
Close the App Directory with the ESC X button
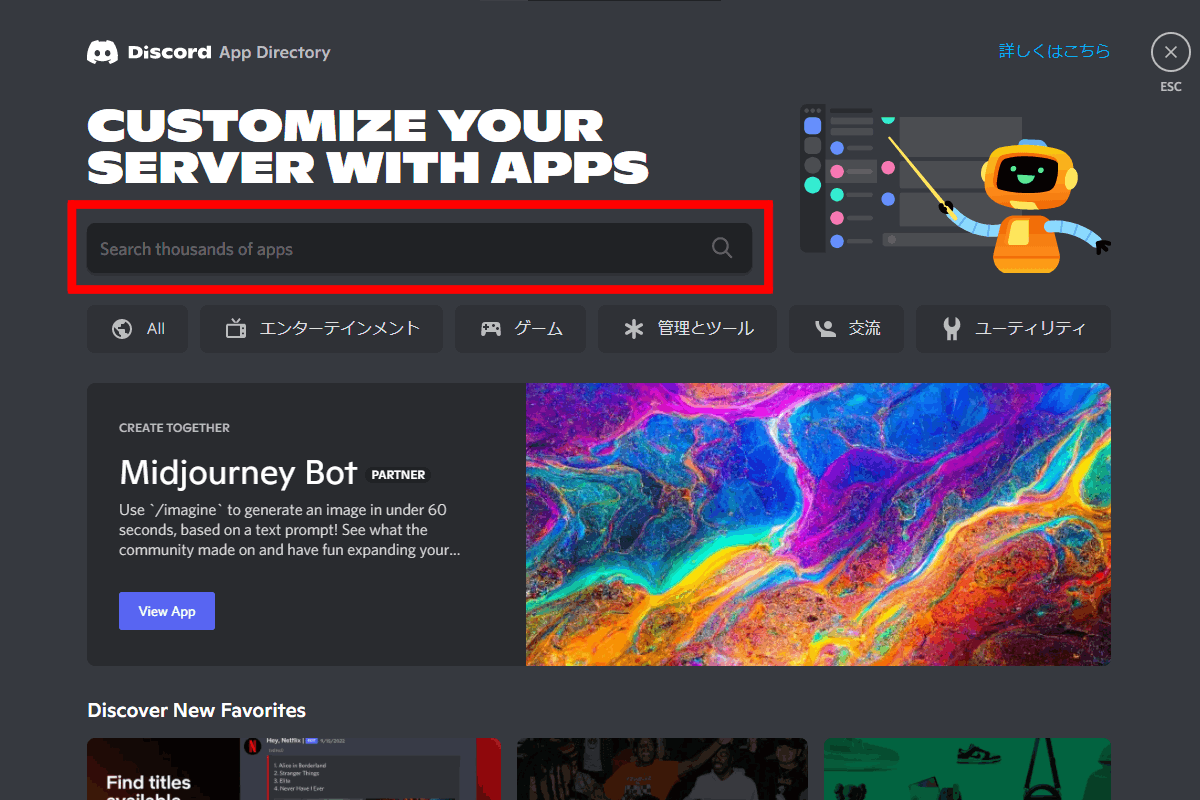[1170, 52]
